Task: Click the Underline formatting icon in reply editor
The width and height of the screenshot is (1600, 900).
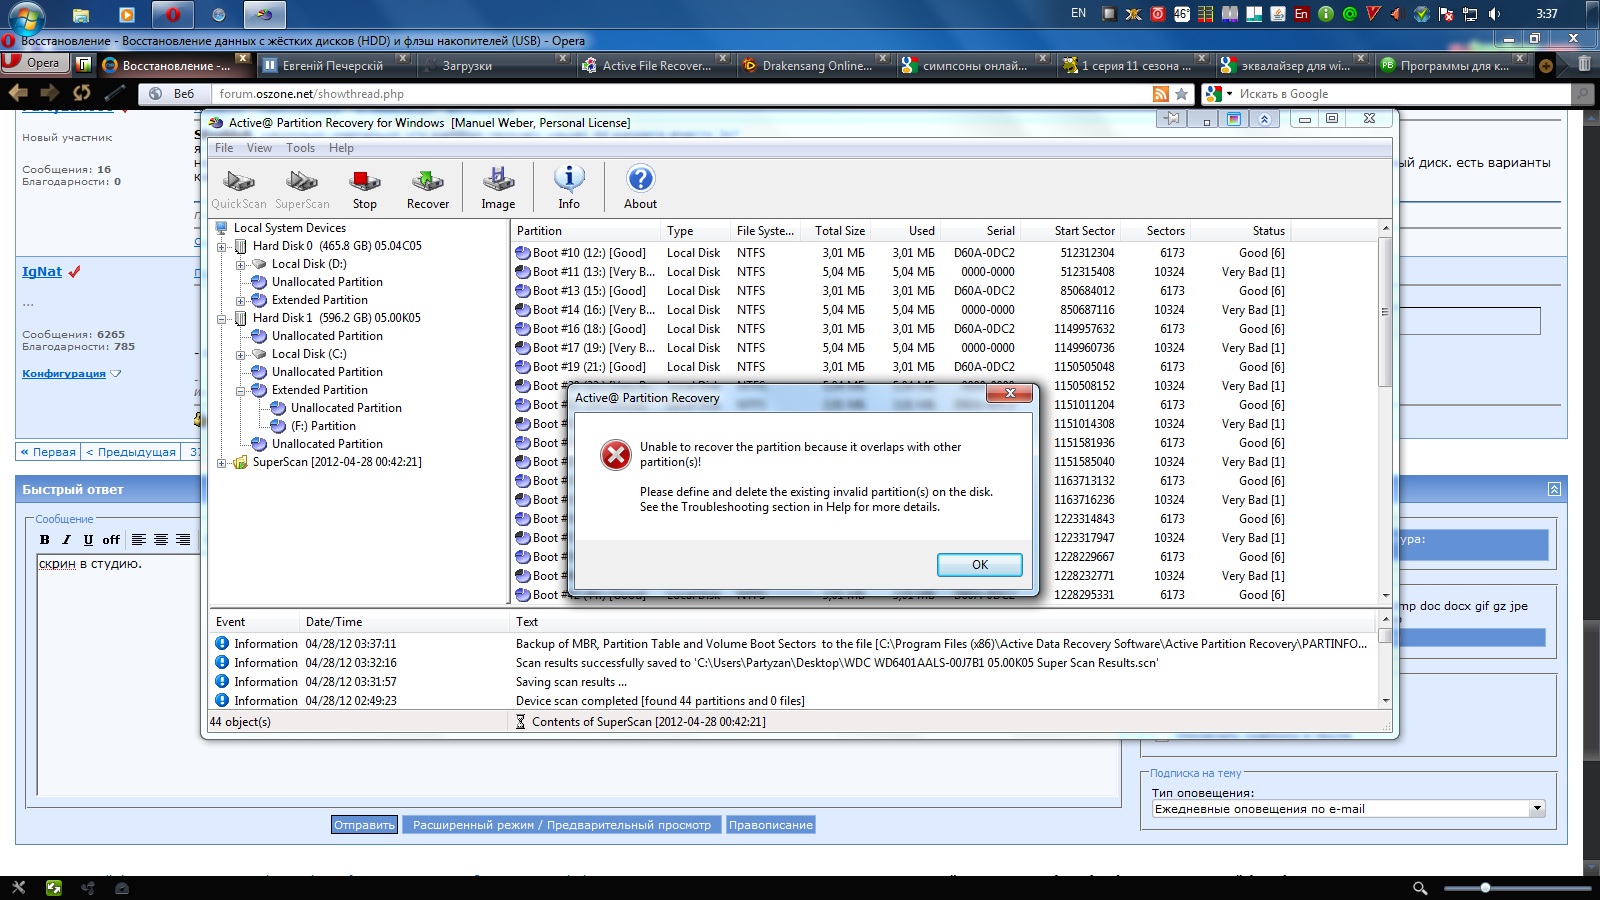Action: 88,539
